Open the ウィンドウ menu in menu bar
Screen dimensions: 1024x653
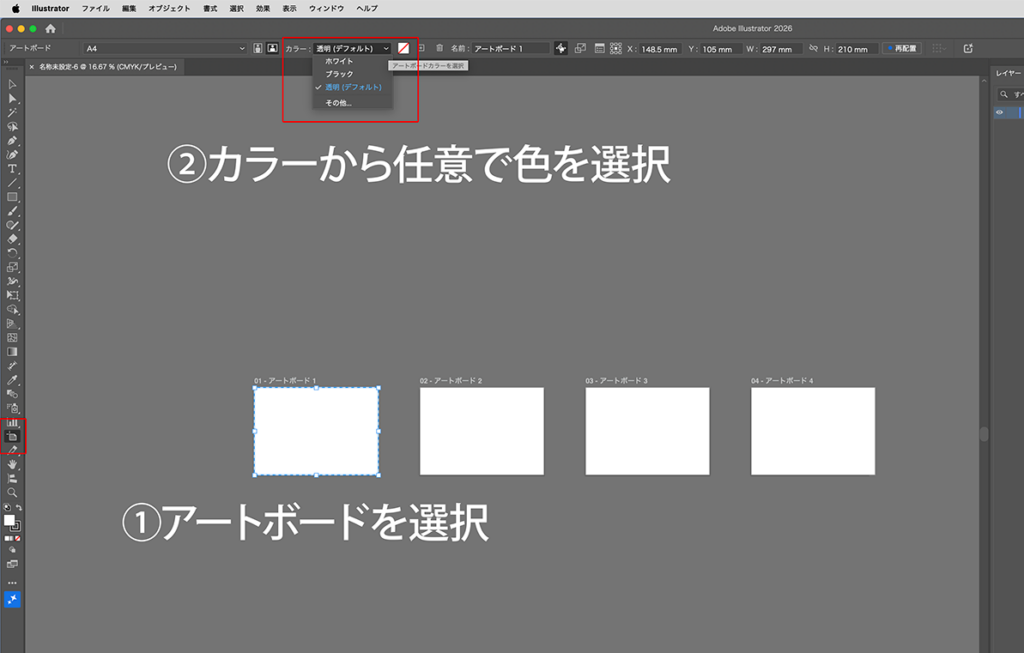tap(326, 8)
